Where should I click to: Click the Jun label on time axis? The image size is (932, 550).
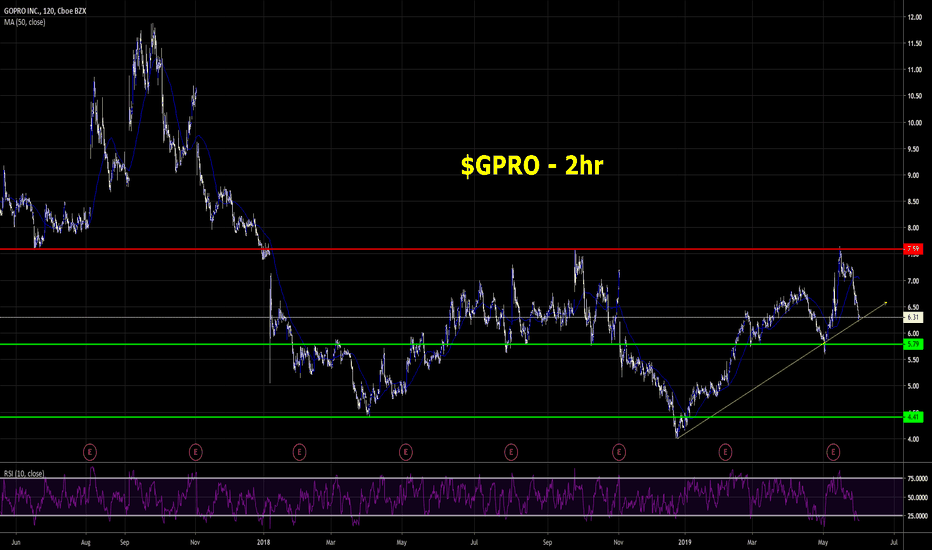16,542
